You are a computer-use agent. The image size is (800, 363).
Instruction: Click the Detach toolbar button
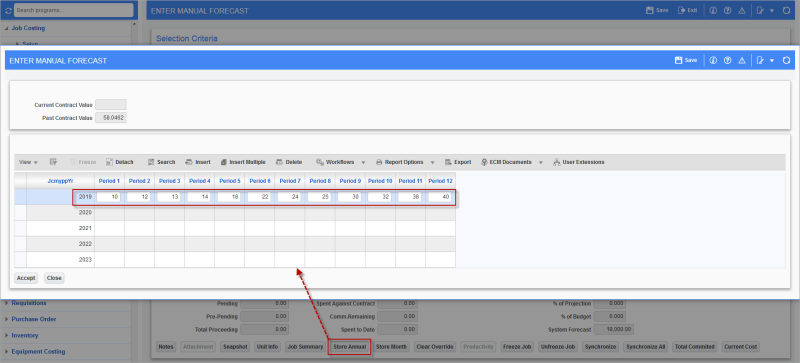tap(120, 162)
